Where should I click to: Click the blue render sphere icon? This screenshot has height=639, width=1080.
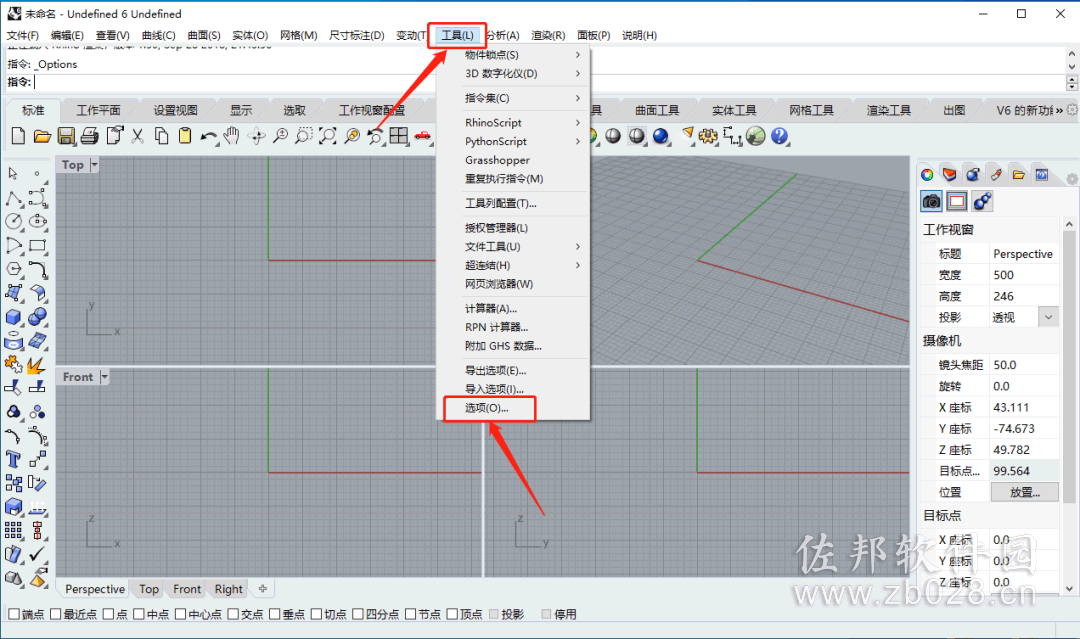pos(661,136)
